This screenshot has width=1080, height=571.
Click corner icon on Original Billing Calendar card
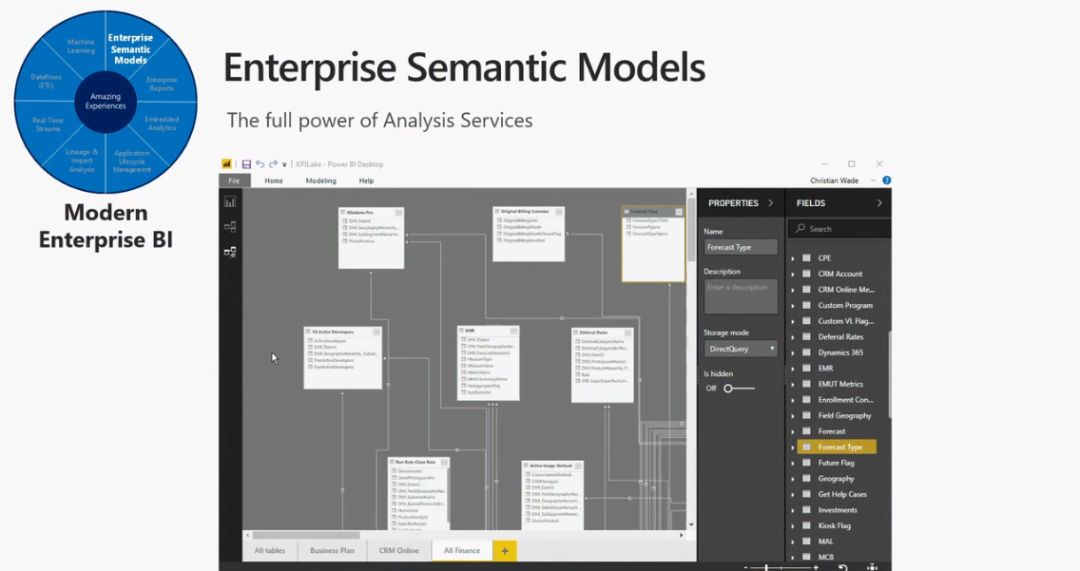(559, 212)
